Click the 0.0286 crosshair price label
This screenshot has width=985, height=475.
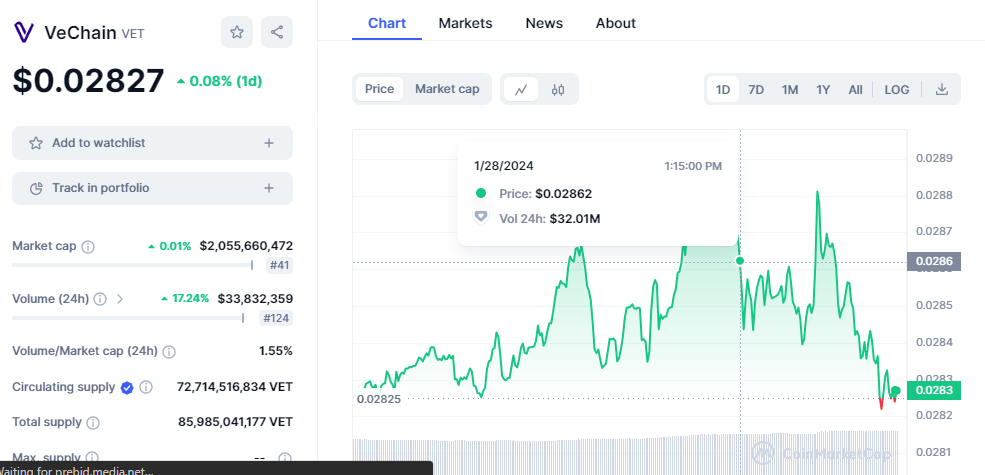(x=933, y=261)
